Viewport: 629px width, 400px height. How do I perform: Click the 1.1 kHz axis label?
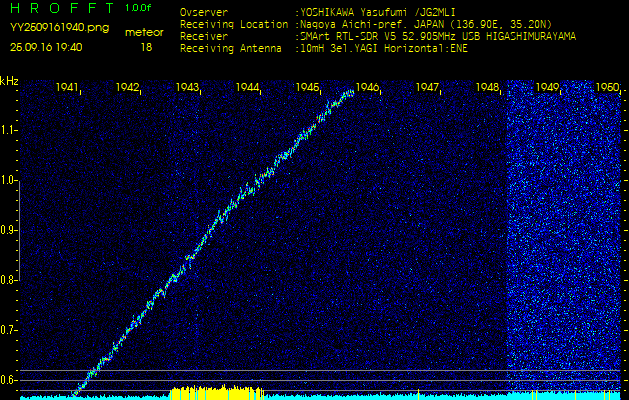click(10, 131)
